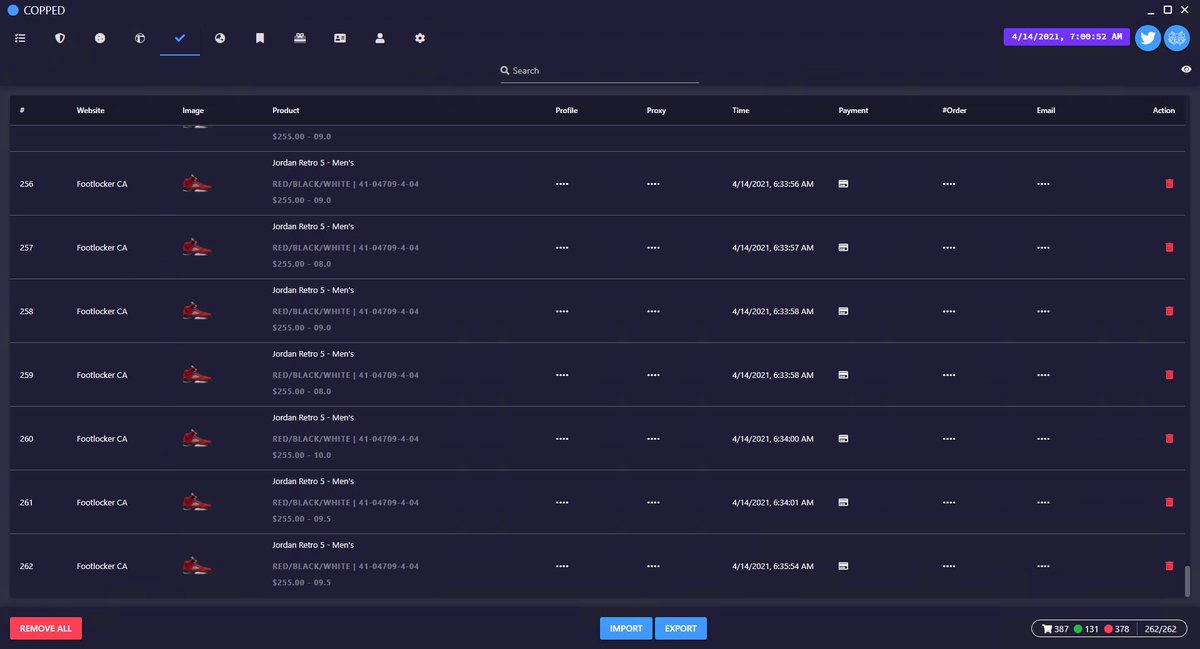This screenshot has width=1200, height=649.
Task: Click the REMOVE ALL button
Action: click(46, 628)
